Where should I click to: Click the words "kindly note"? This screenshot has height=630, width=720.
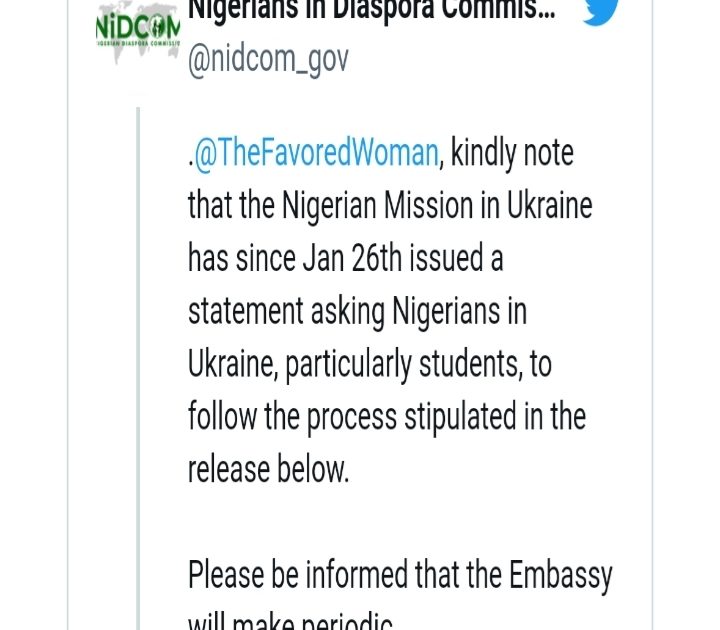[512, 153]
